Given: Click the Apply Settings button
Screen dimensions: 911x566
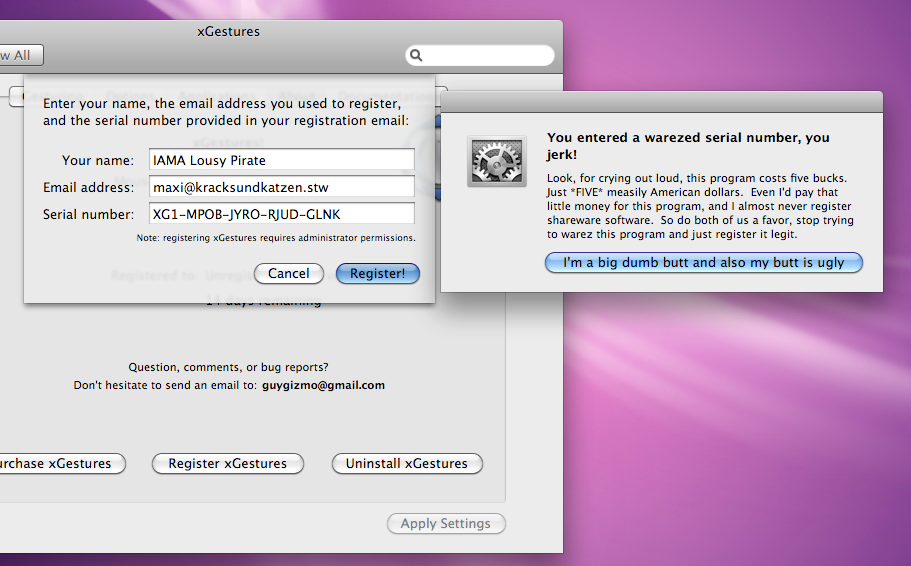Looking at the screenshot, I should coord(446,524).
